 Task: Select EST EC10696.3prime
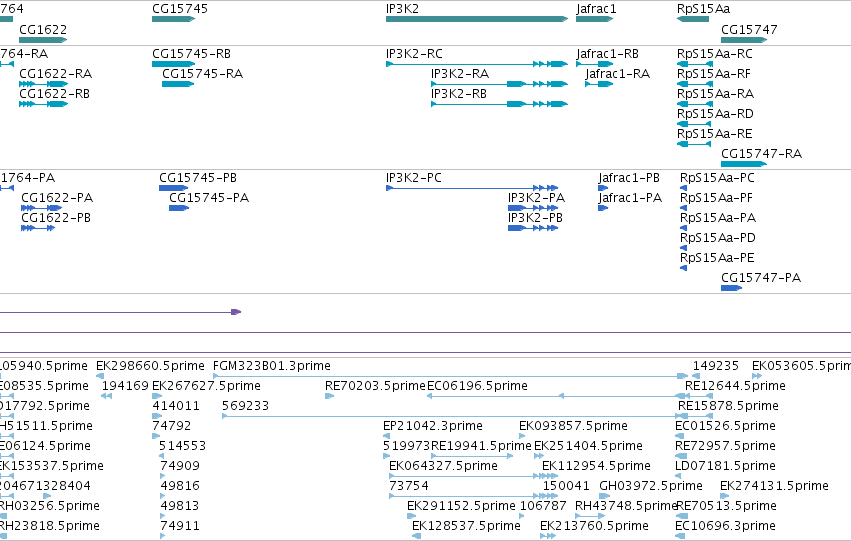(x=725, y=527)
